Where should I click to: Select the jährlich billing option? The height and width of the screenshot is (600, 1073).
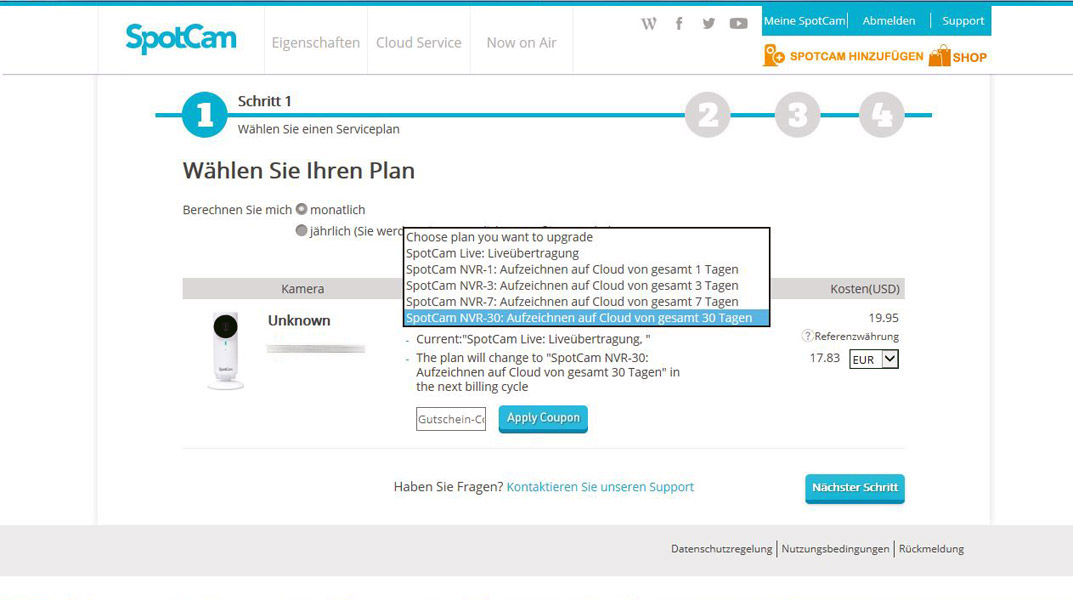coord(301,231)
